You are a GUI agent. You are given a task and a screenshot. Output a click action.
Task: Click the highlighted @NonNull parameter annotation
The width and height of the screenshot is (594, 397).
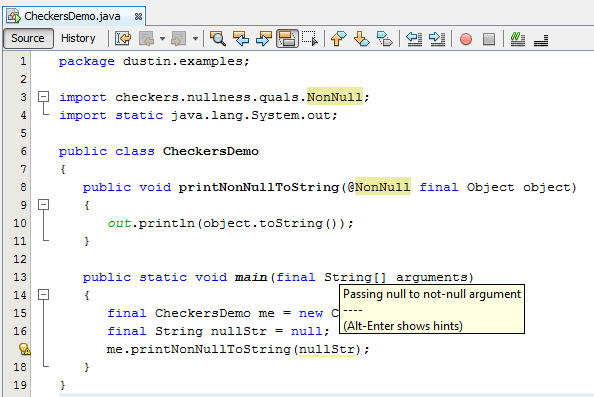(x=382, y=187)
